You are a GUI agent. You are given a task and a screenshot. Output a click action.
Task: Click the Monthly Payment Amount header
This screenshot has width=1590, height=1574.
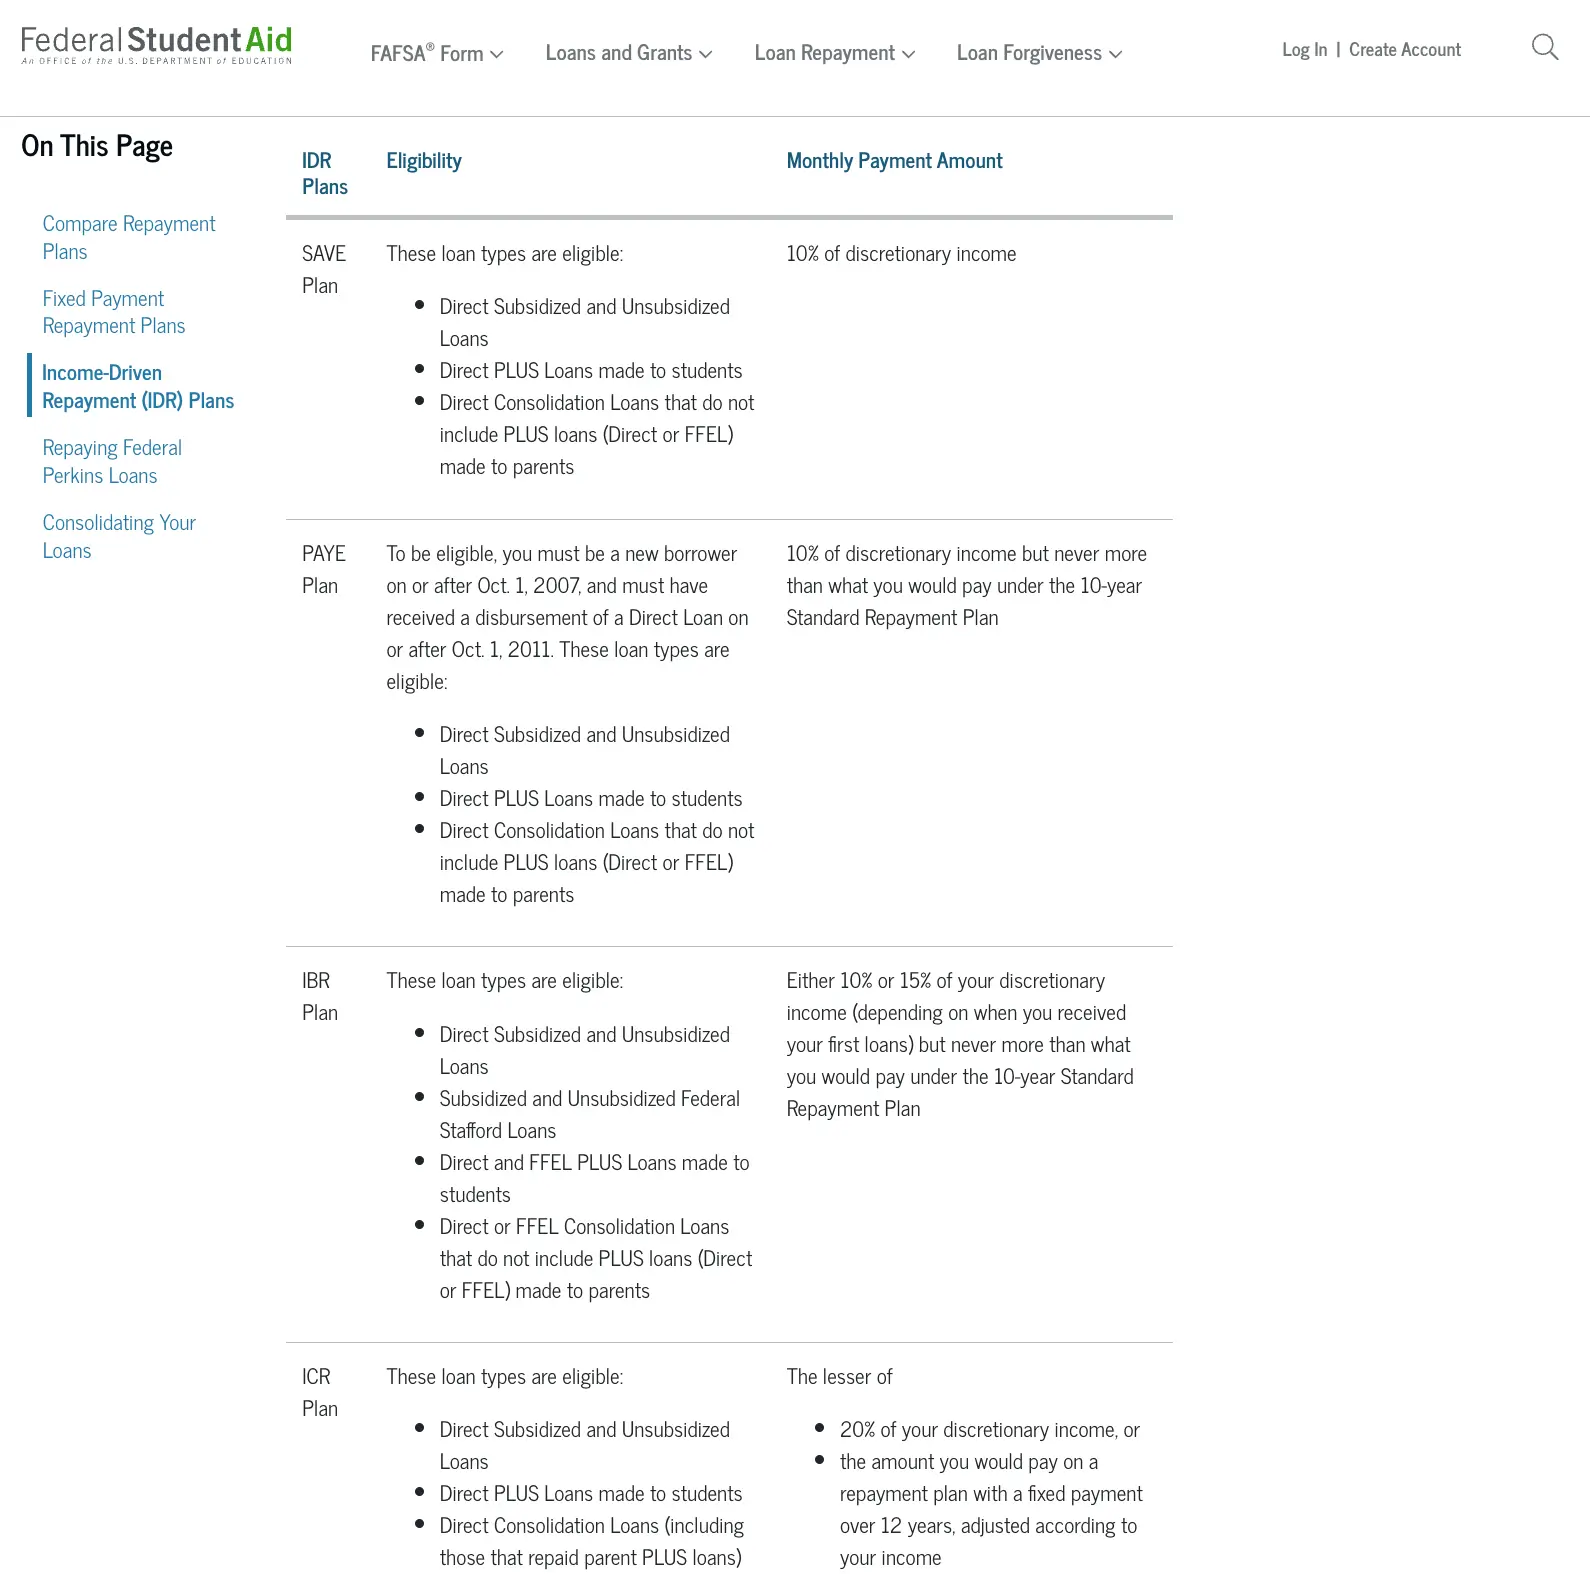(x=894, y=159)
